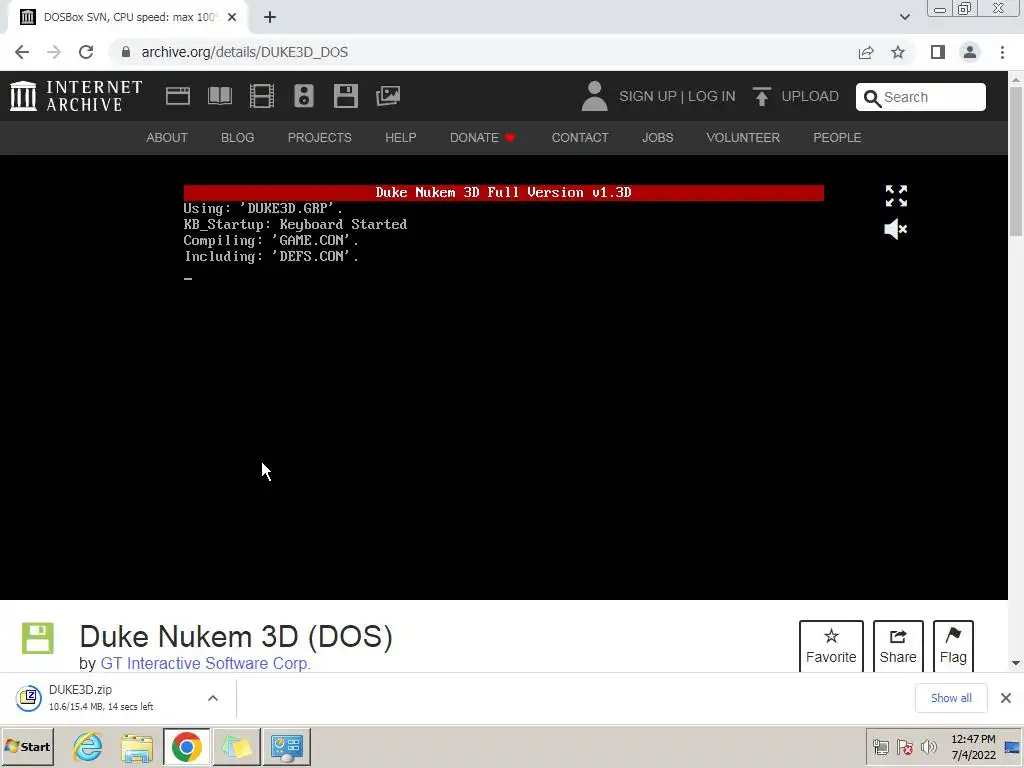Open the Audio speaker icon
Viewport: 1024px width, 768px height.
304,96
